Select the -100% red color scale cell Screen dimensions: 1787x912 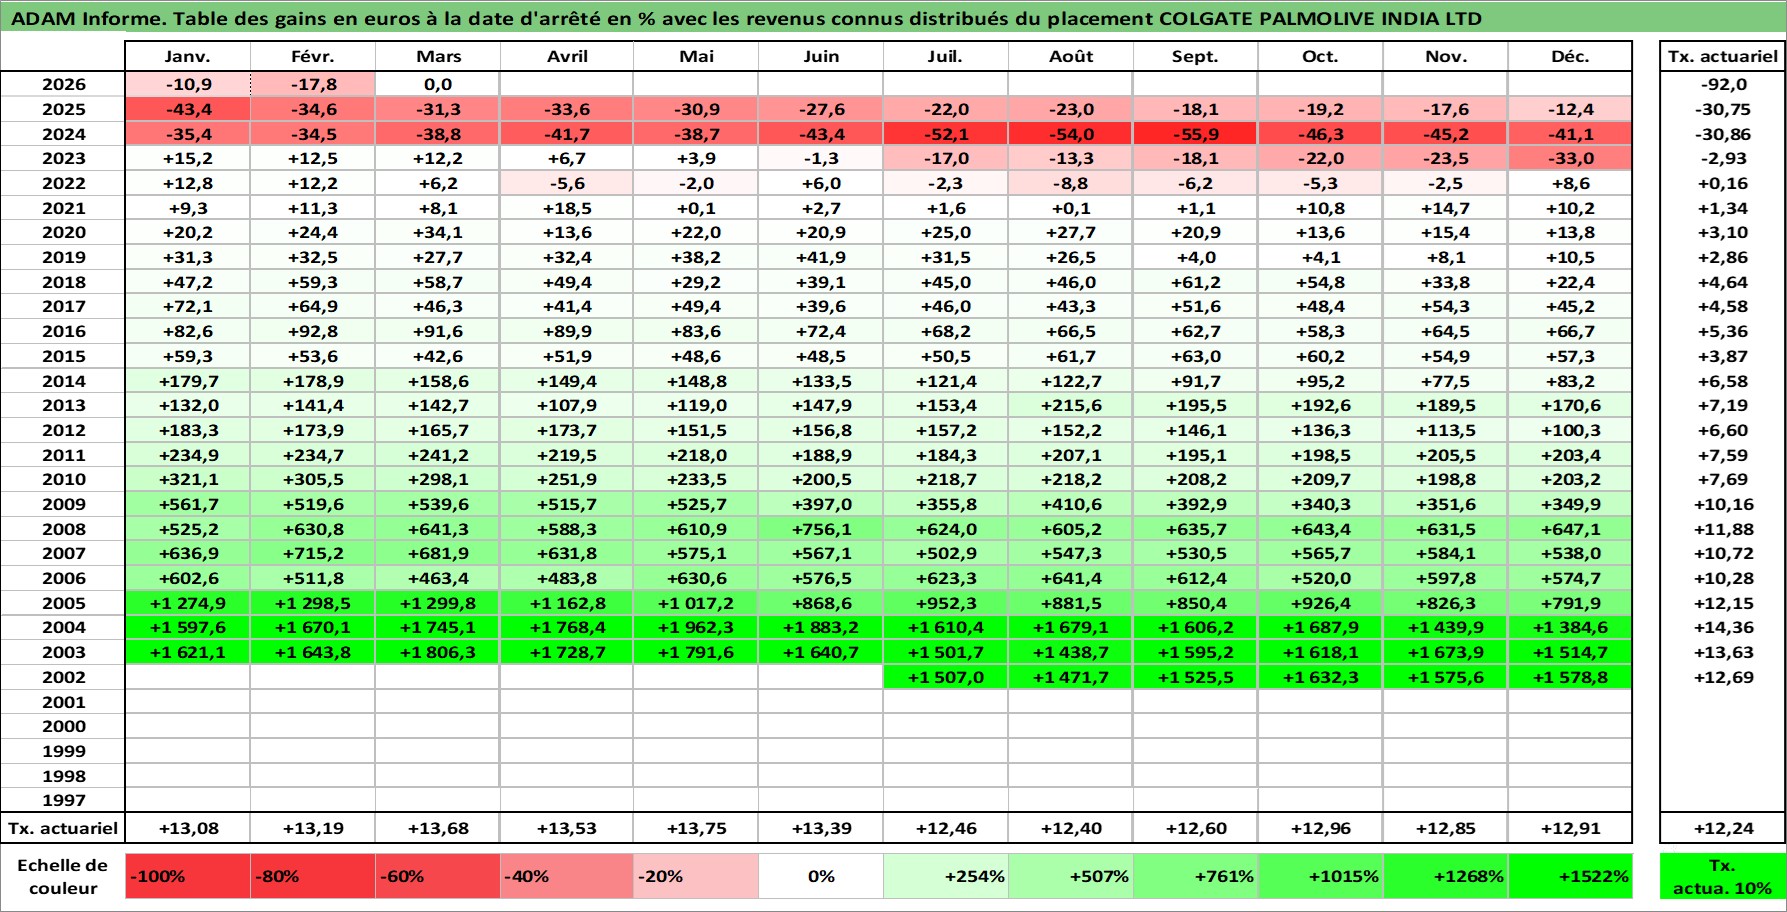(188, 876)
